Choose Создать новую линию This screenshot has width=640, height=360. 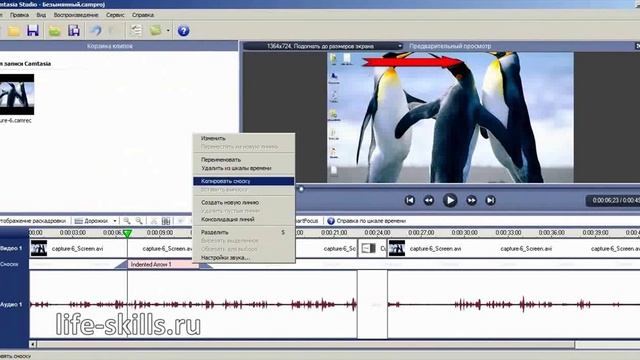click(244, 202)
